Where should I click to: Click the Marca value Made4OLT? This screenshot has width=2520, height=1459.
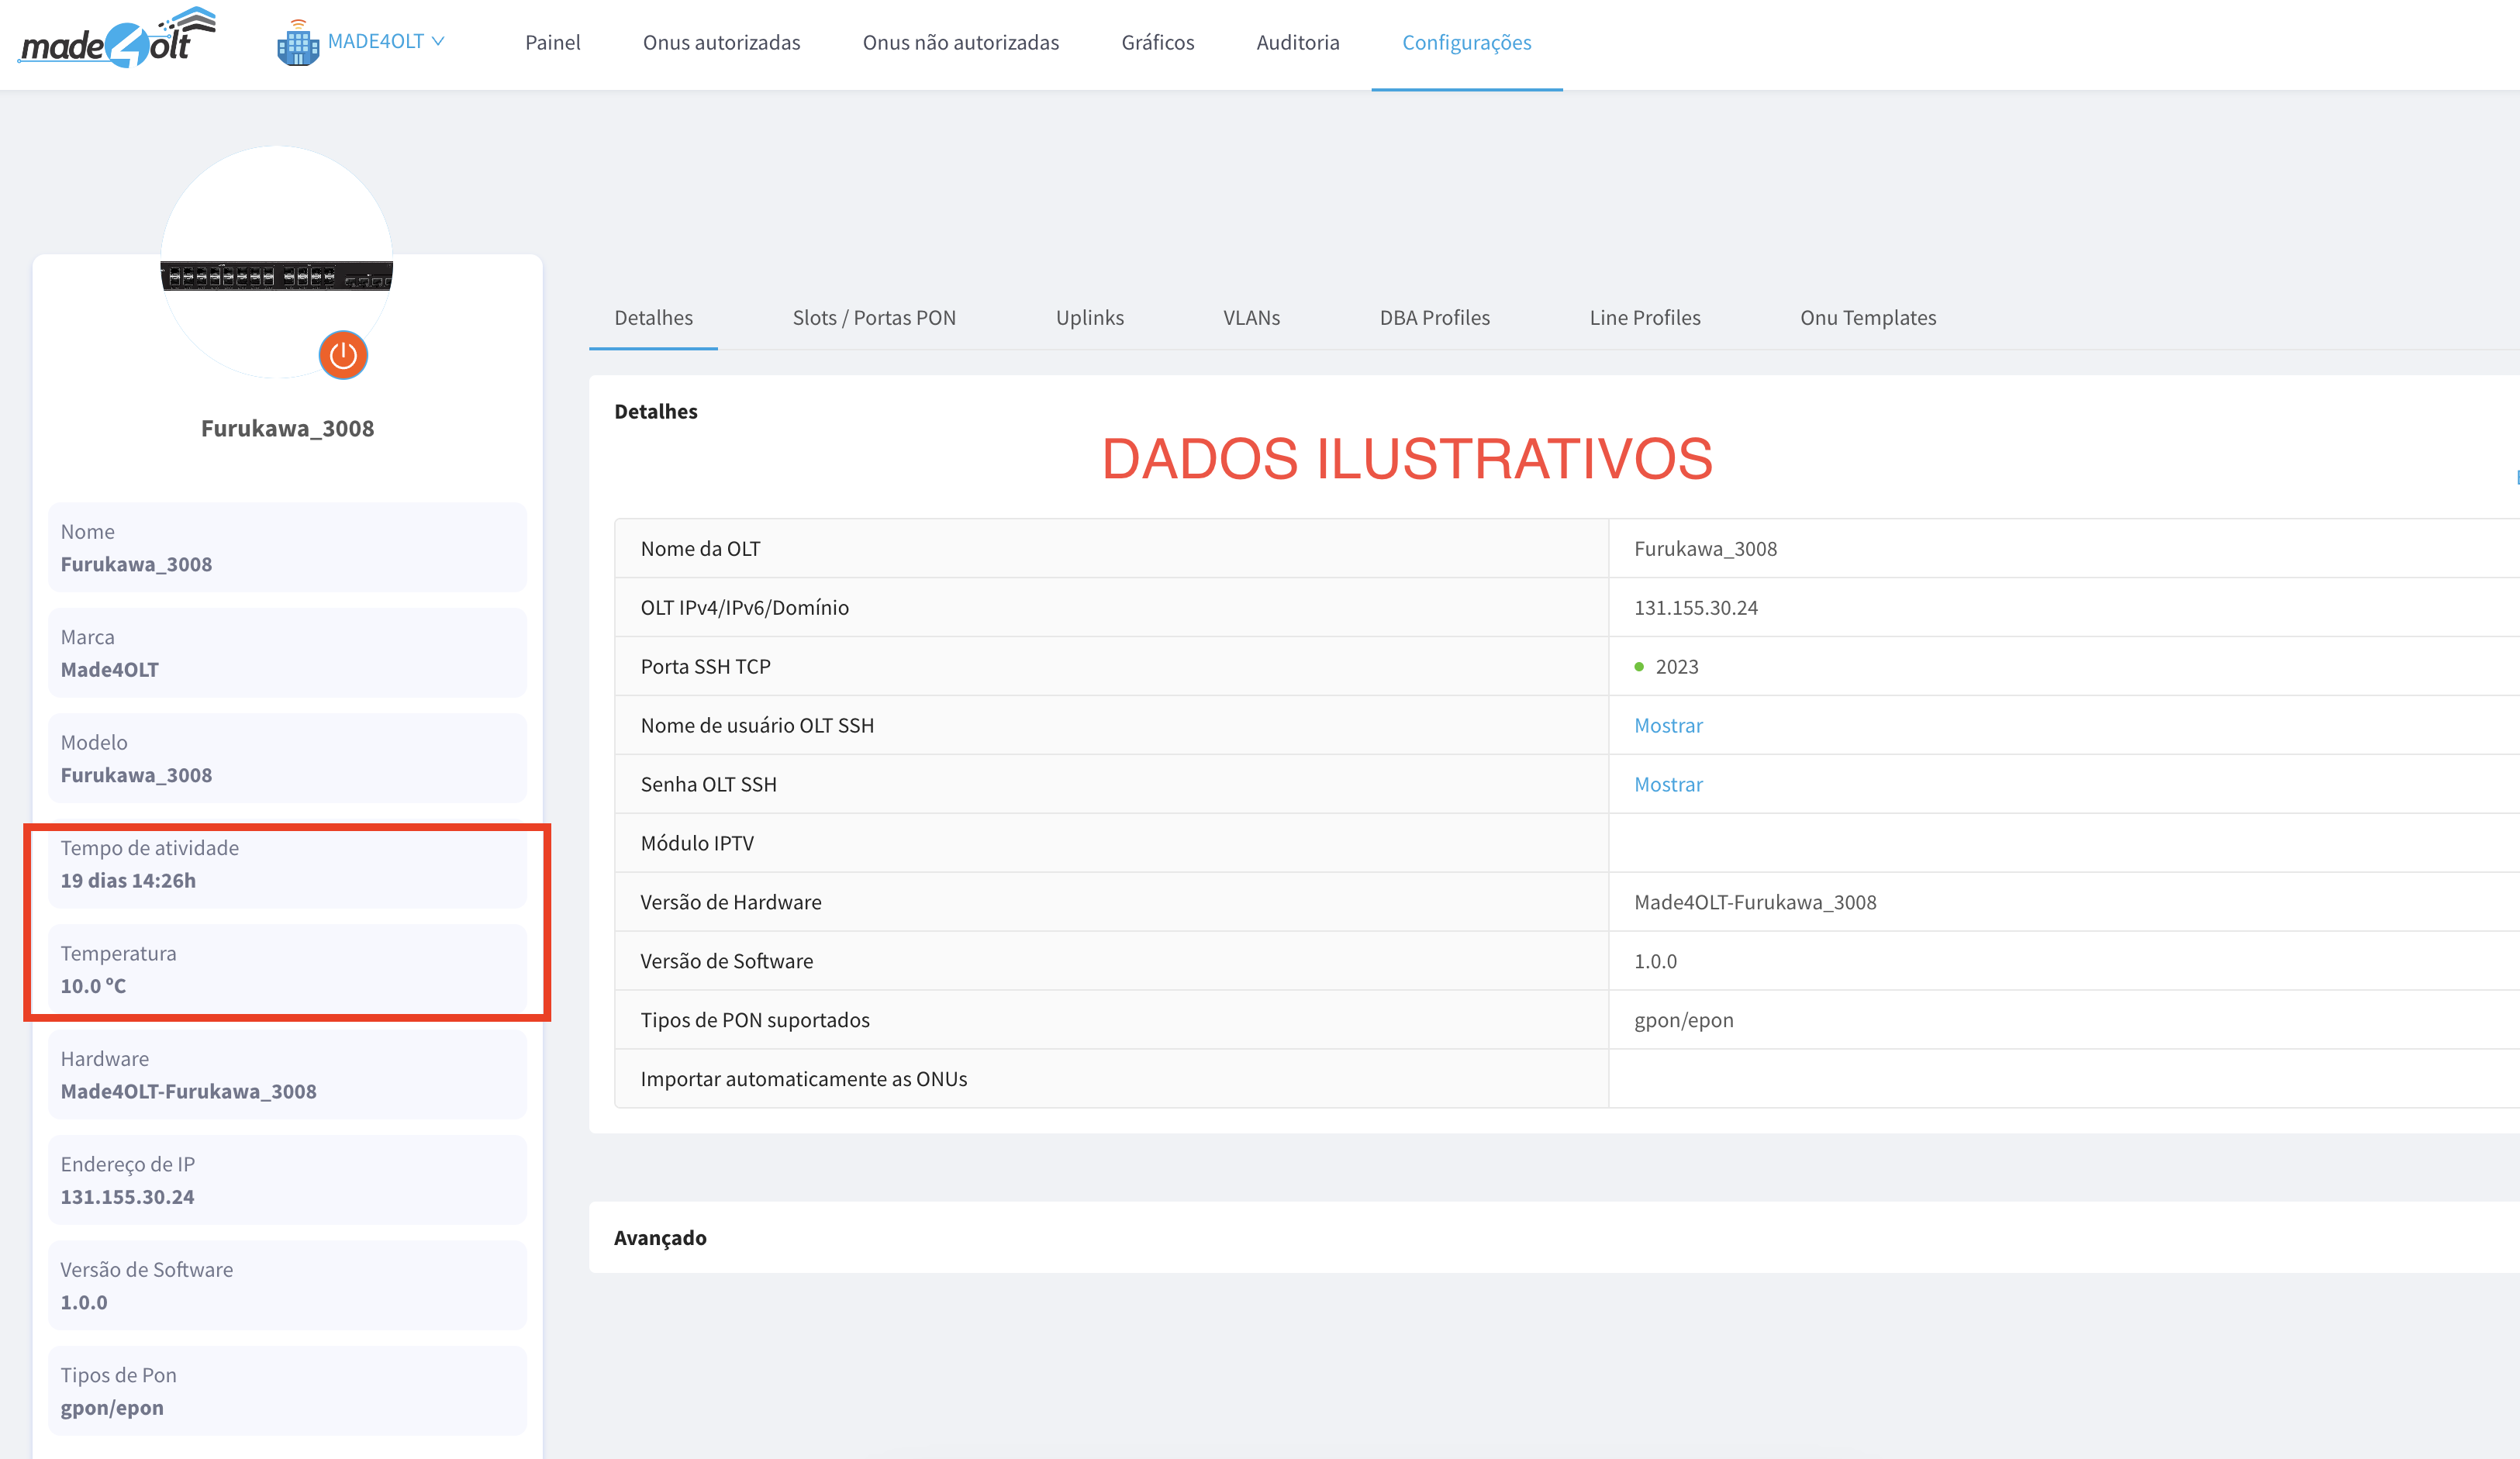(x=109, y=669)
